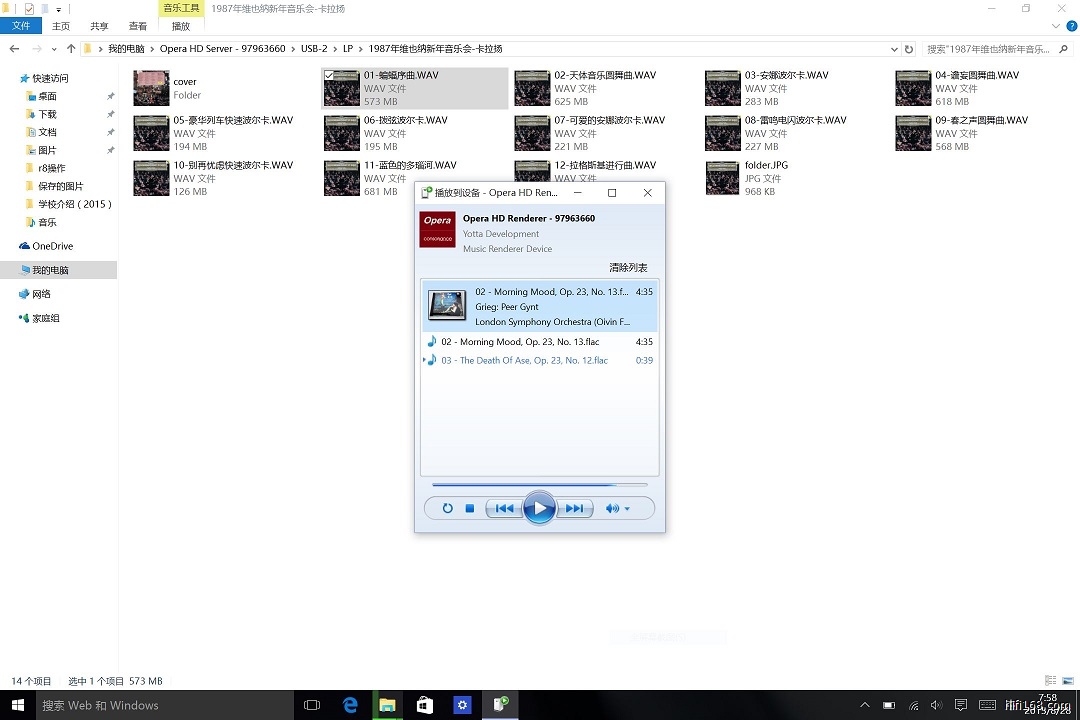Screen dimensions: 1080x720
Task: Go back to the previous track
Action: pyautogui.click(x=504, y=509)
